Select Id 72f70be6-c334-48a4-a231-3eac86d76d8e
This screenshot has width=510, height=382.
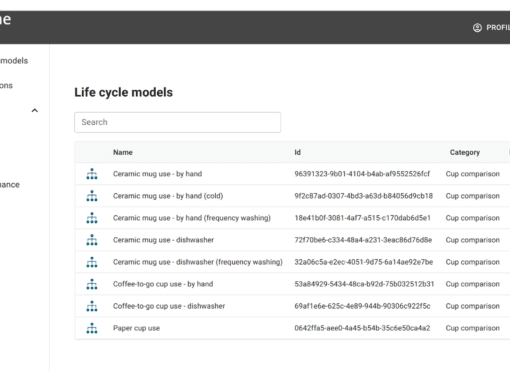coord(363,240)
